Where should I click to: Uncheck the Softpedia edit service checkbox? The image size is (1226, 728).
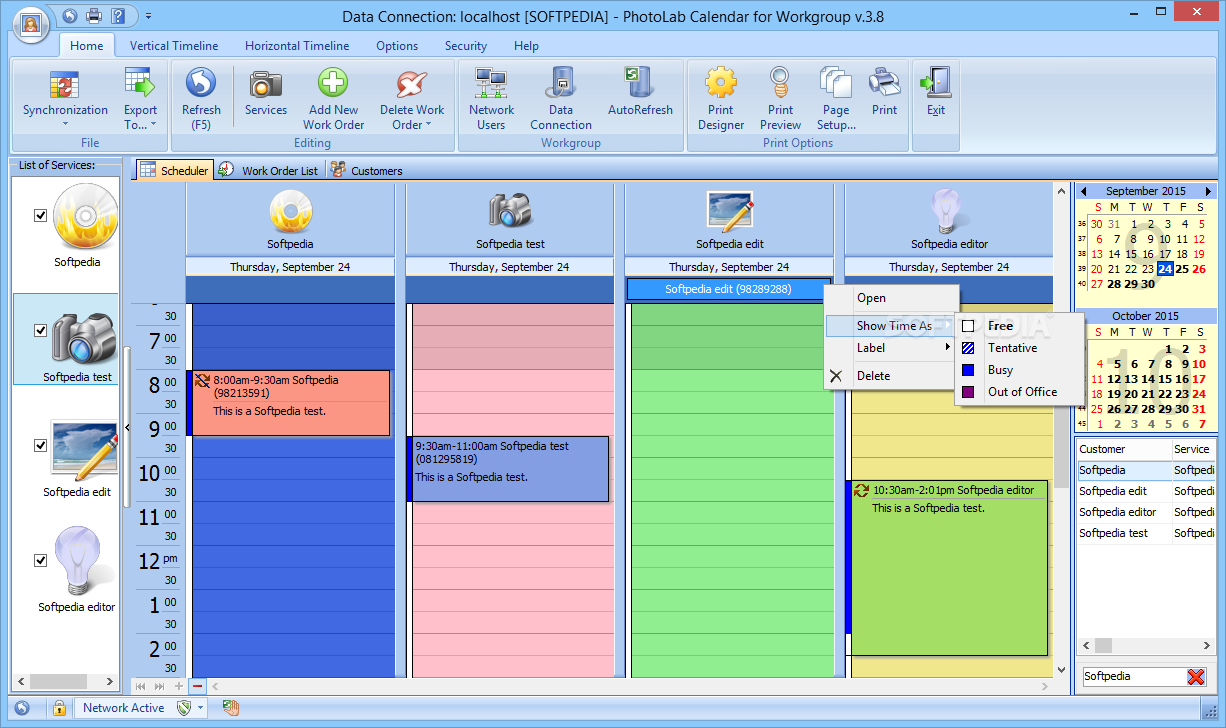click(x=41, y=445)
